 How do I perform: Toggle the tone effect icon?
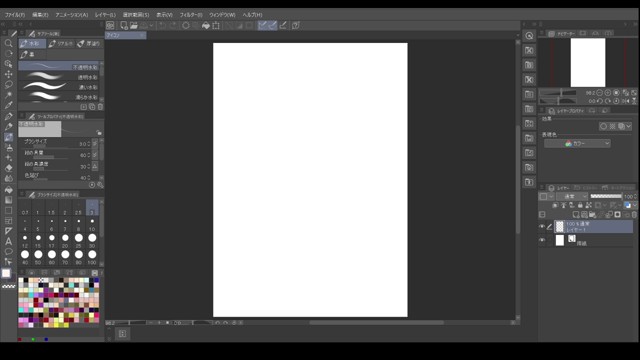612,127
